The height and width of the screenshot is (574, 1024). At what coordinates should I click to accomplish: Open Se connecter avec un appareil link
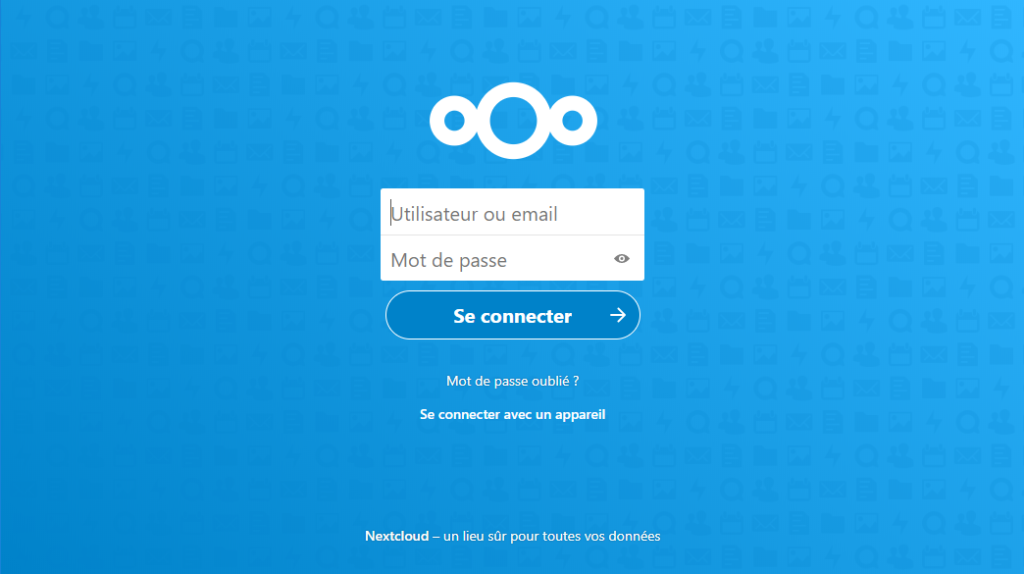513,415
